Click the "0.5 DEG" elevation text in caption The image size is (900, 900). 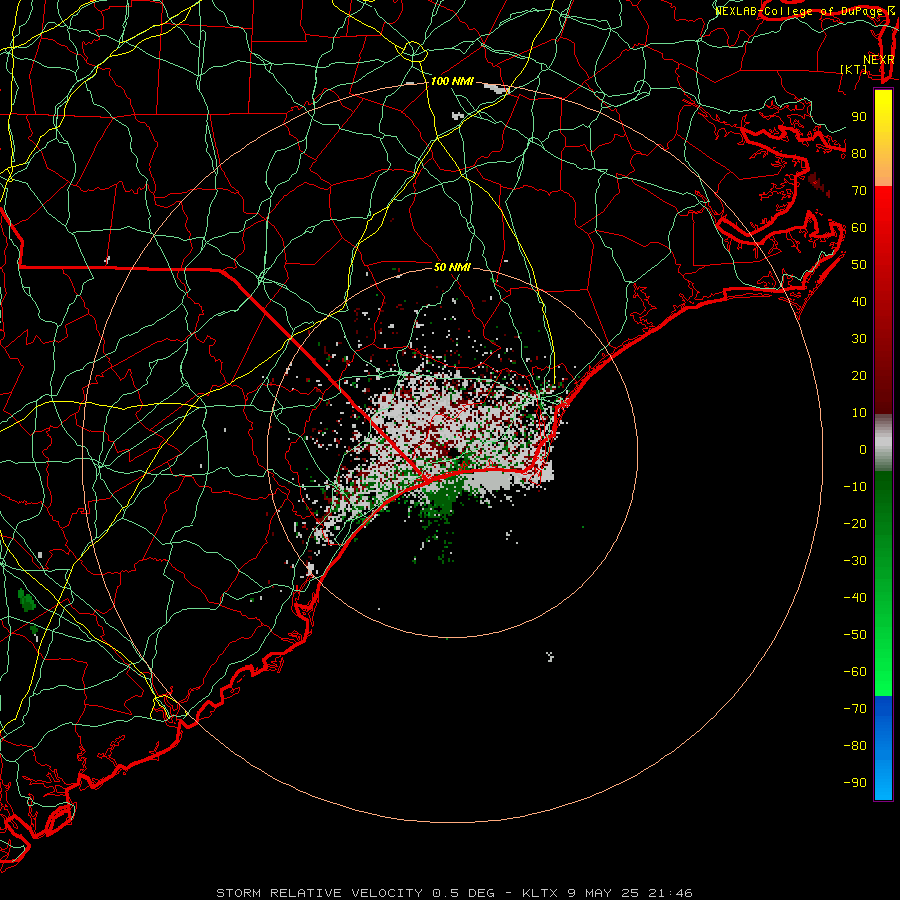coord(463,893)
